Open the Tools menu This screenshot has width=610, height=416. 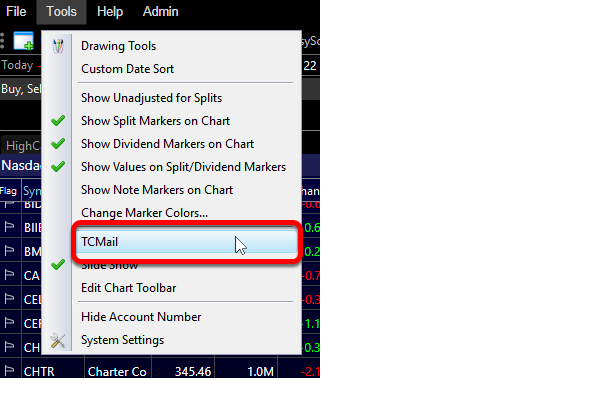pos(61,11)
